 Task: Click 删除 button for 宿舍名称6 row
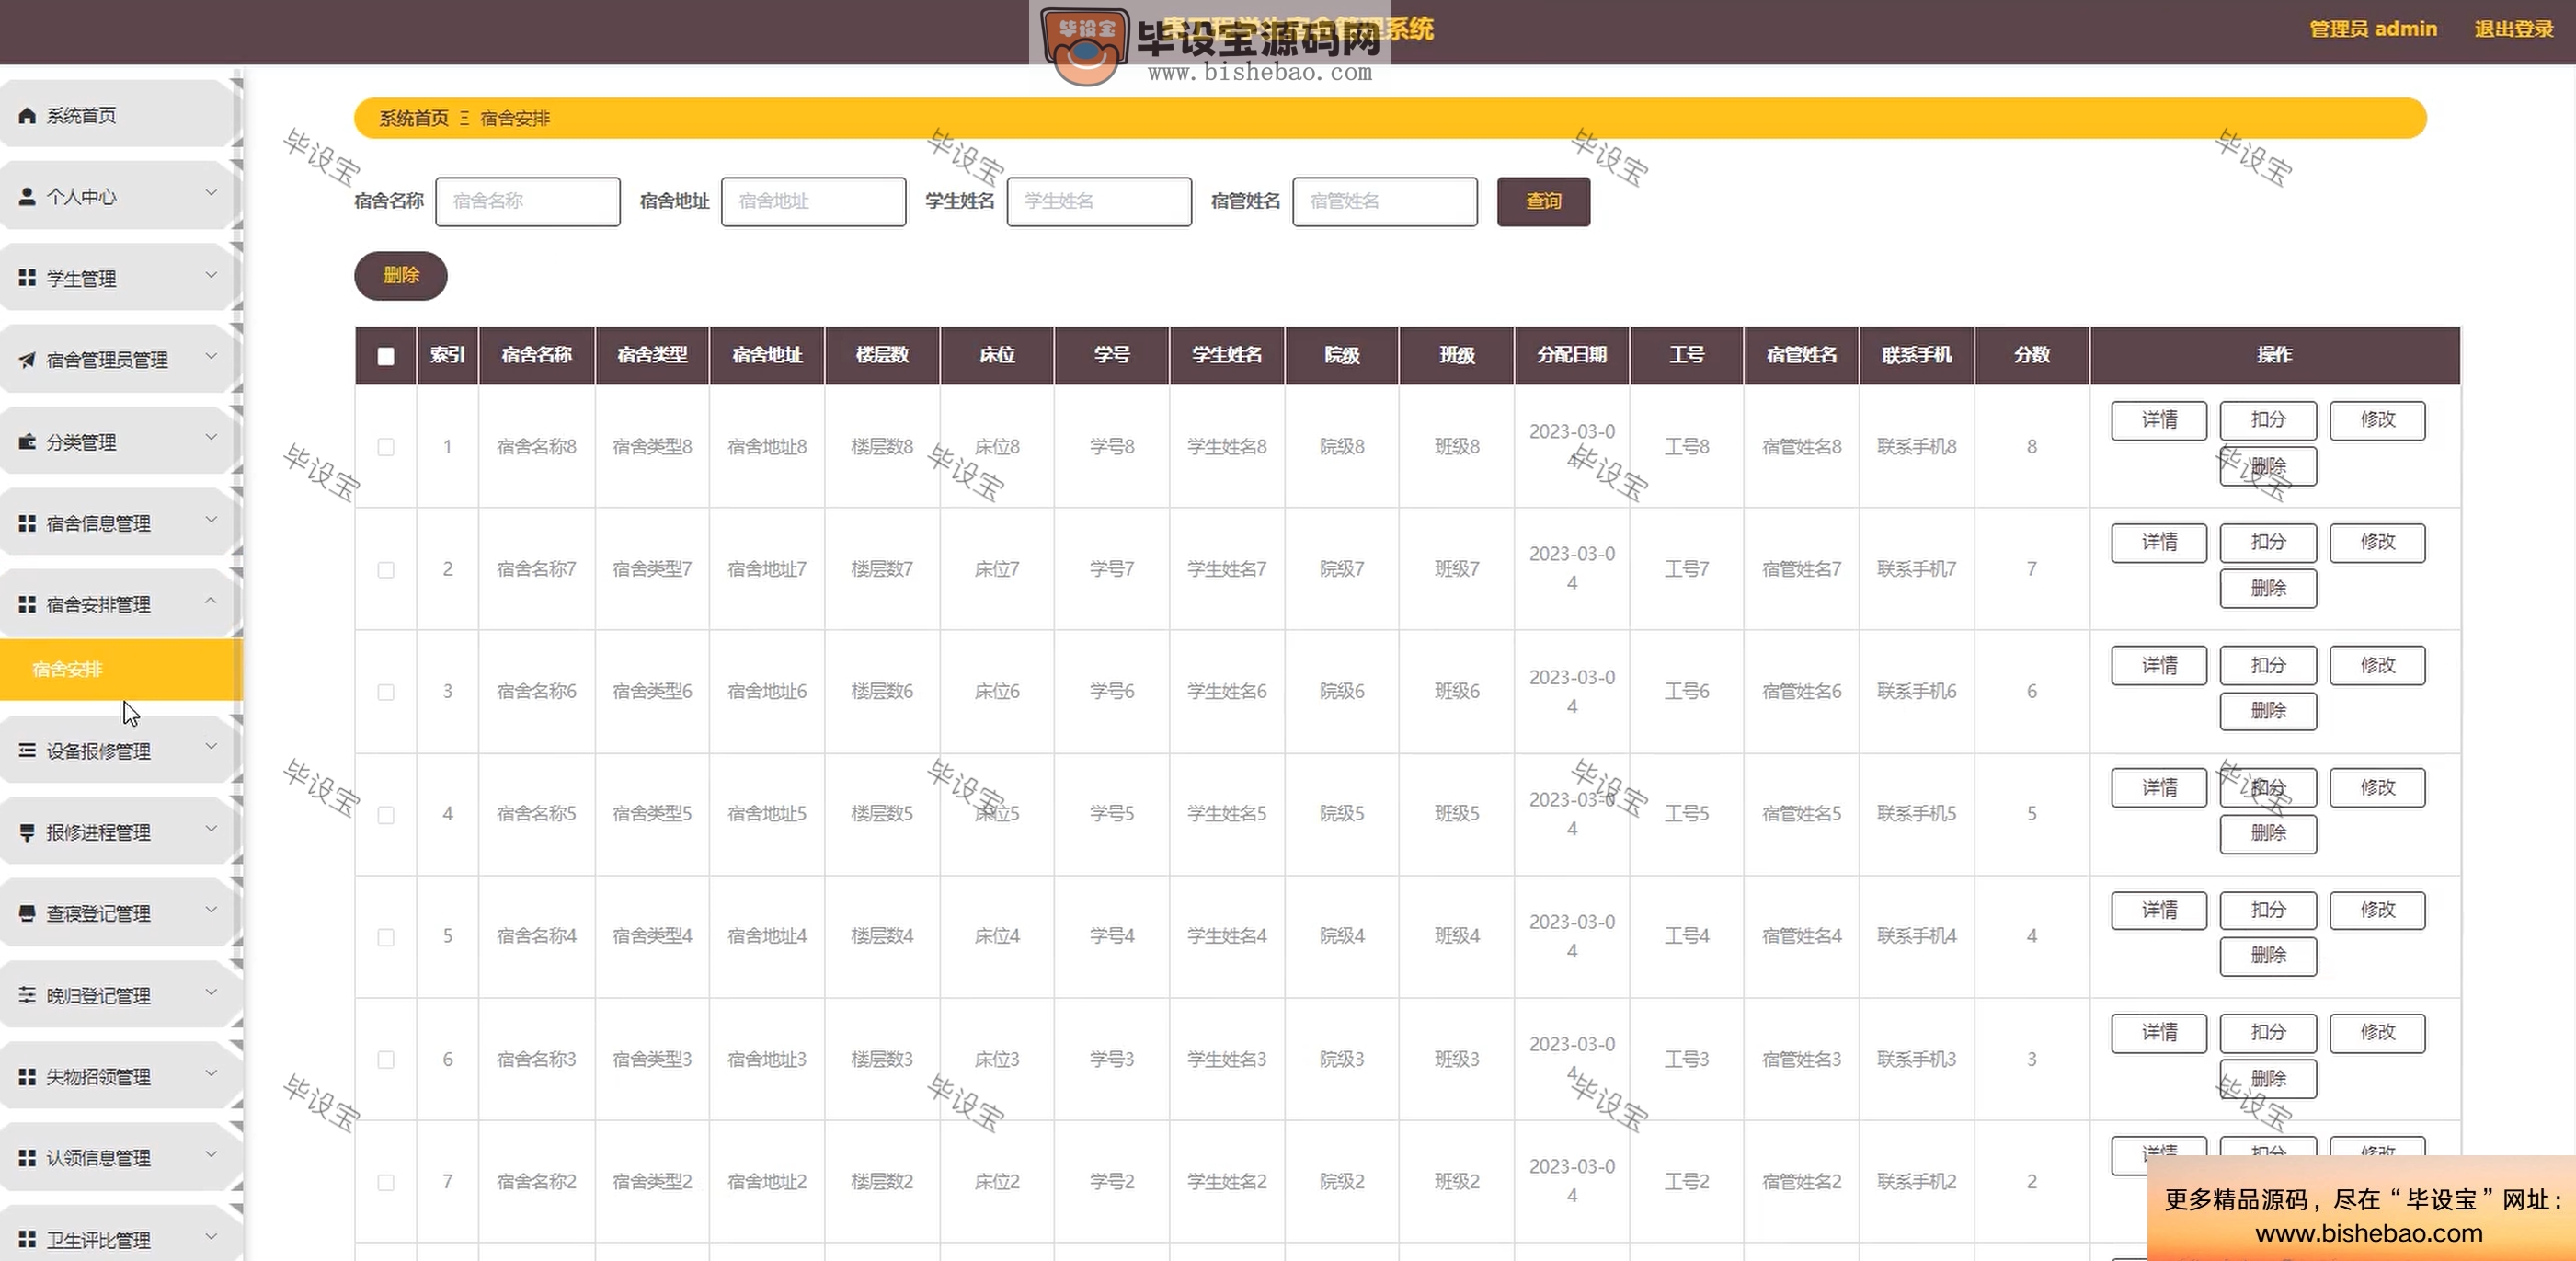click(x=2268, y=711)
